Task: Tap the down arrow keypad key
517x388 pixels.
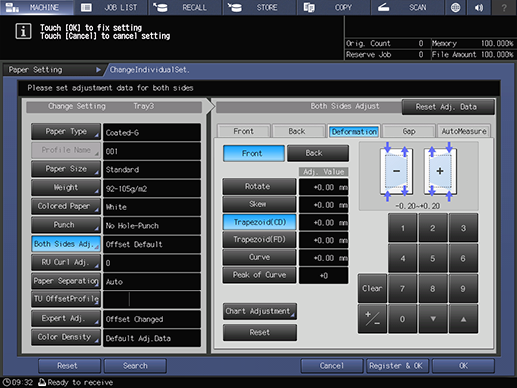Action: (433, 319)
